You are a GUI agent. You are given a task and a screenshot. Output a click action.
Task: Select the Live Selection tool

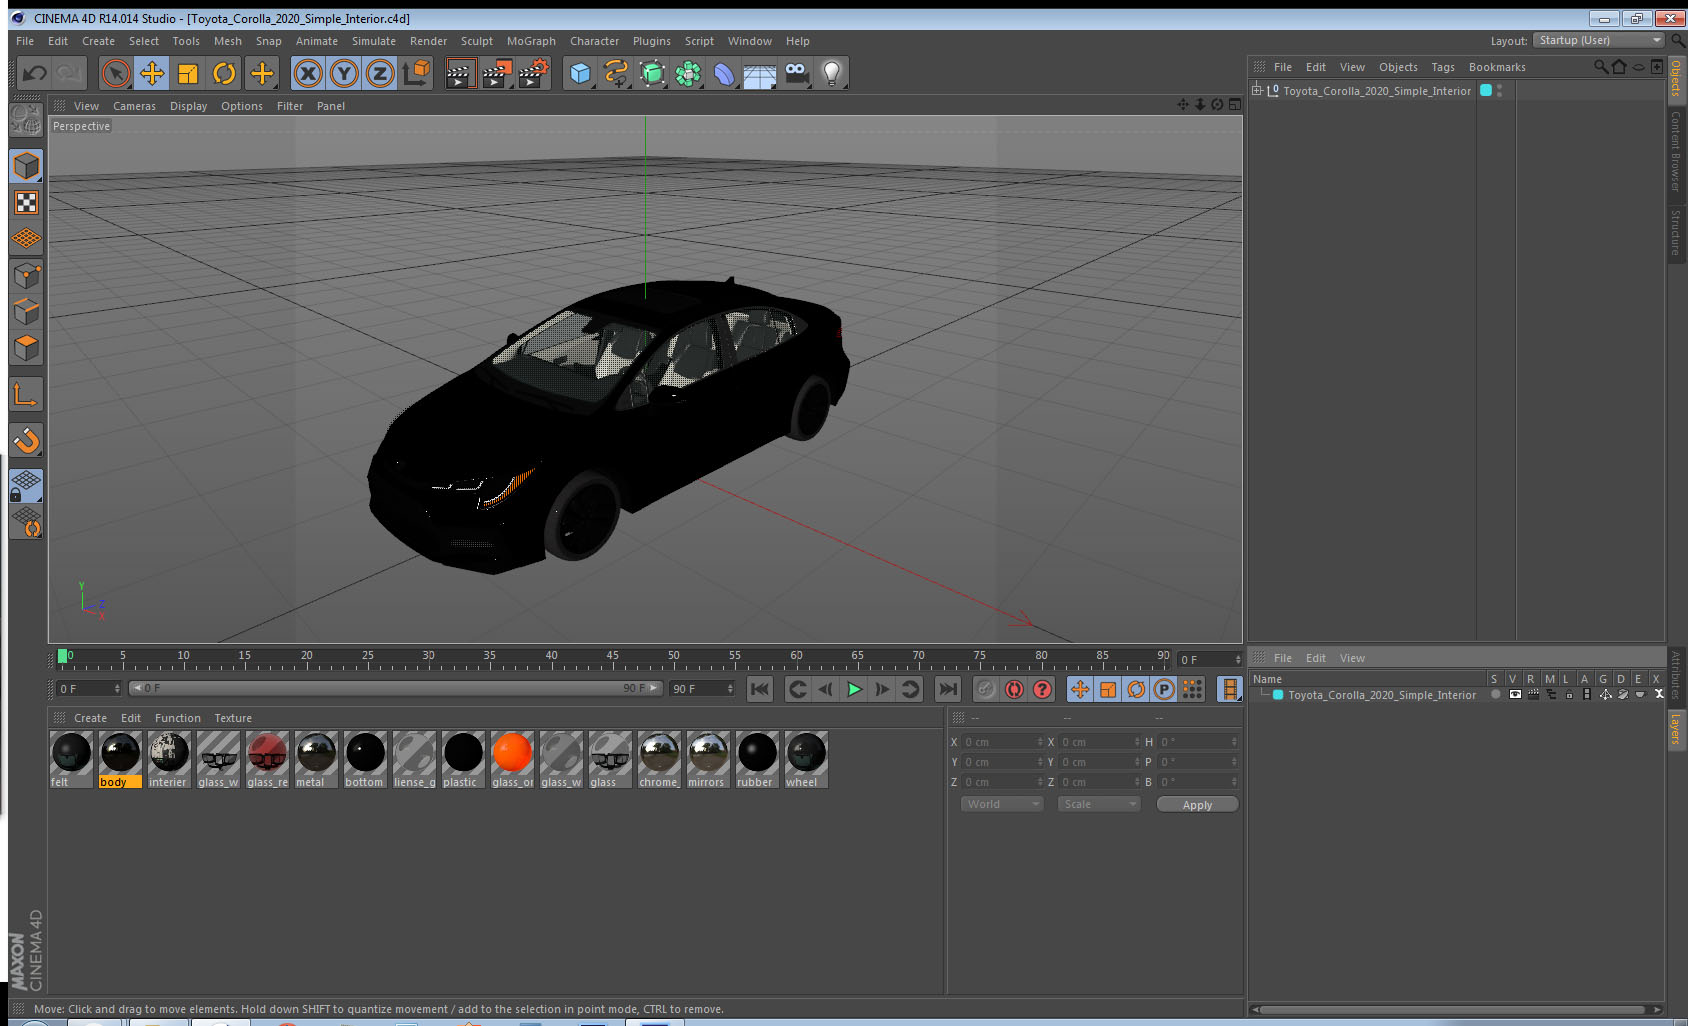click(116, 73)
